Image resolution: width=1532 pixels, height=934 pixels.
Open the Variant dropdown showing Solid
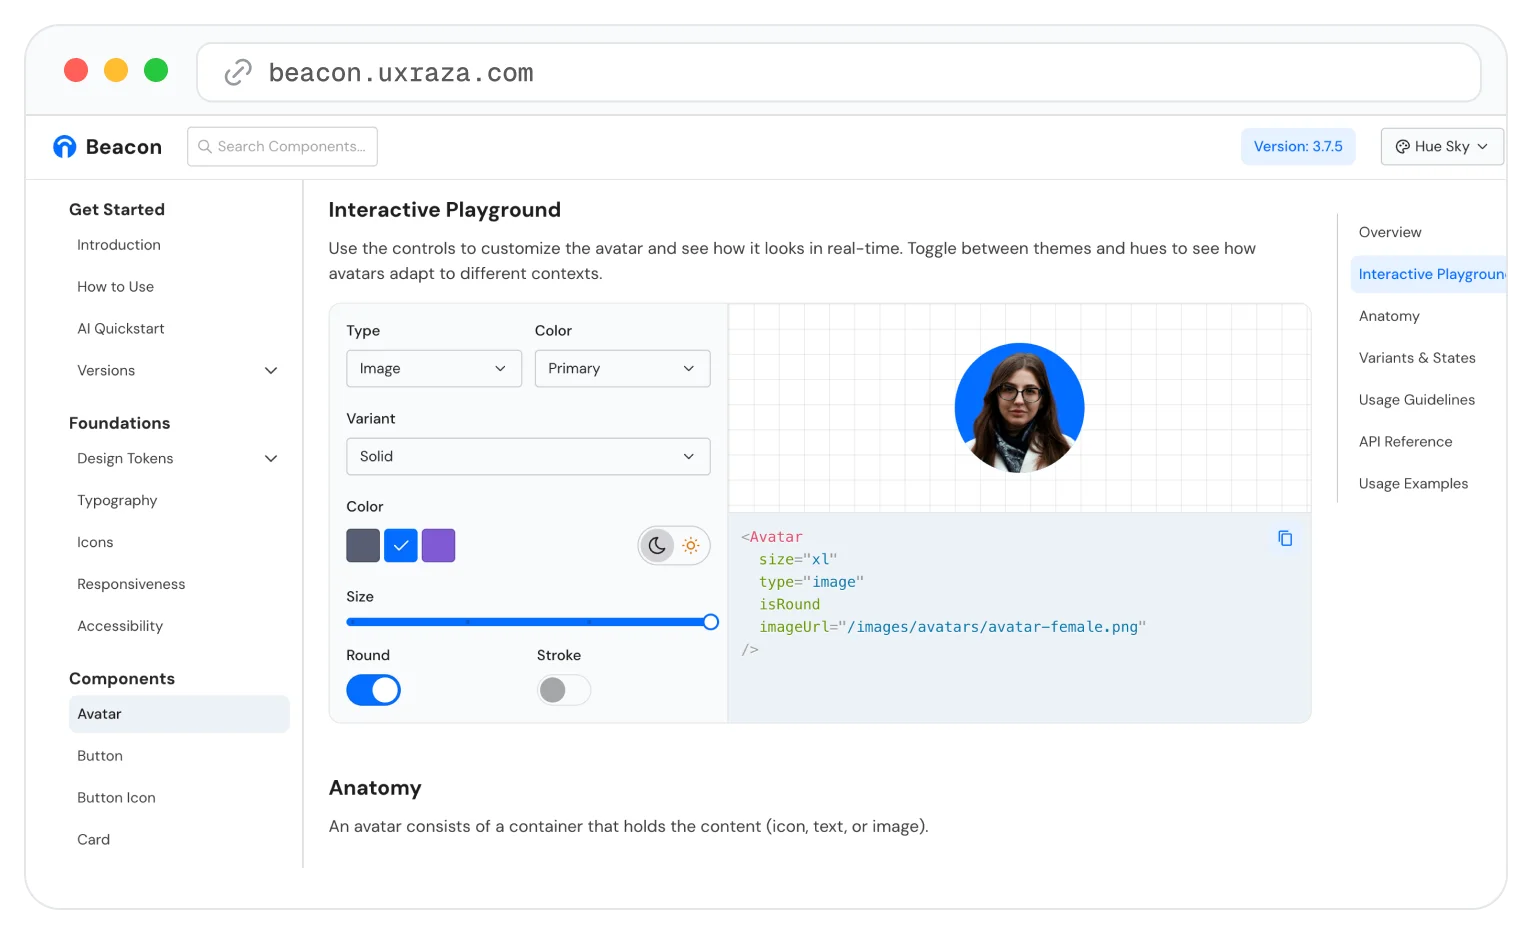528,456
